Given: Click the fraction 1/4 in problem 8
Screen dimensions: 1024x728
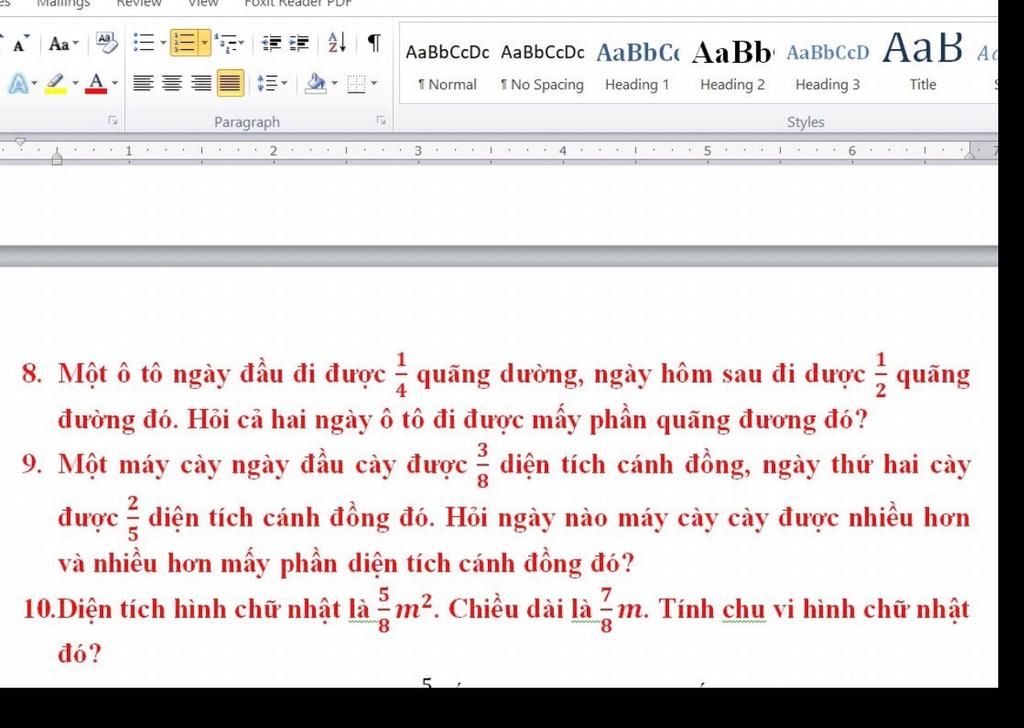Looking at the screenshot, I should (x=401, y=374).
